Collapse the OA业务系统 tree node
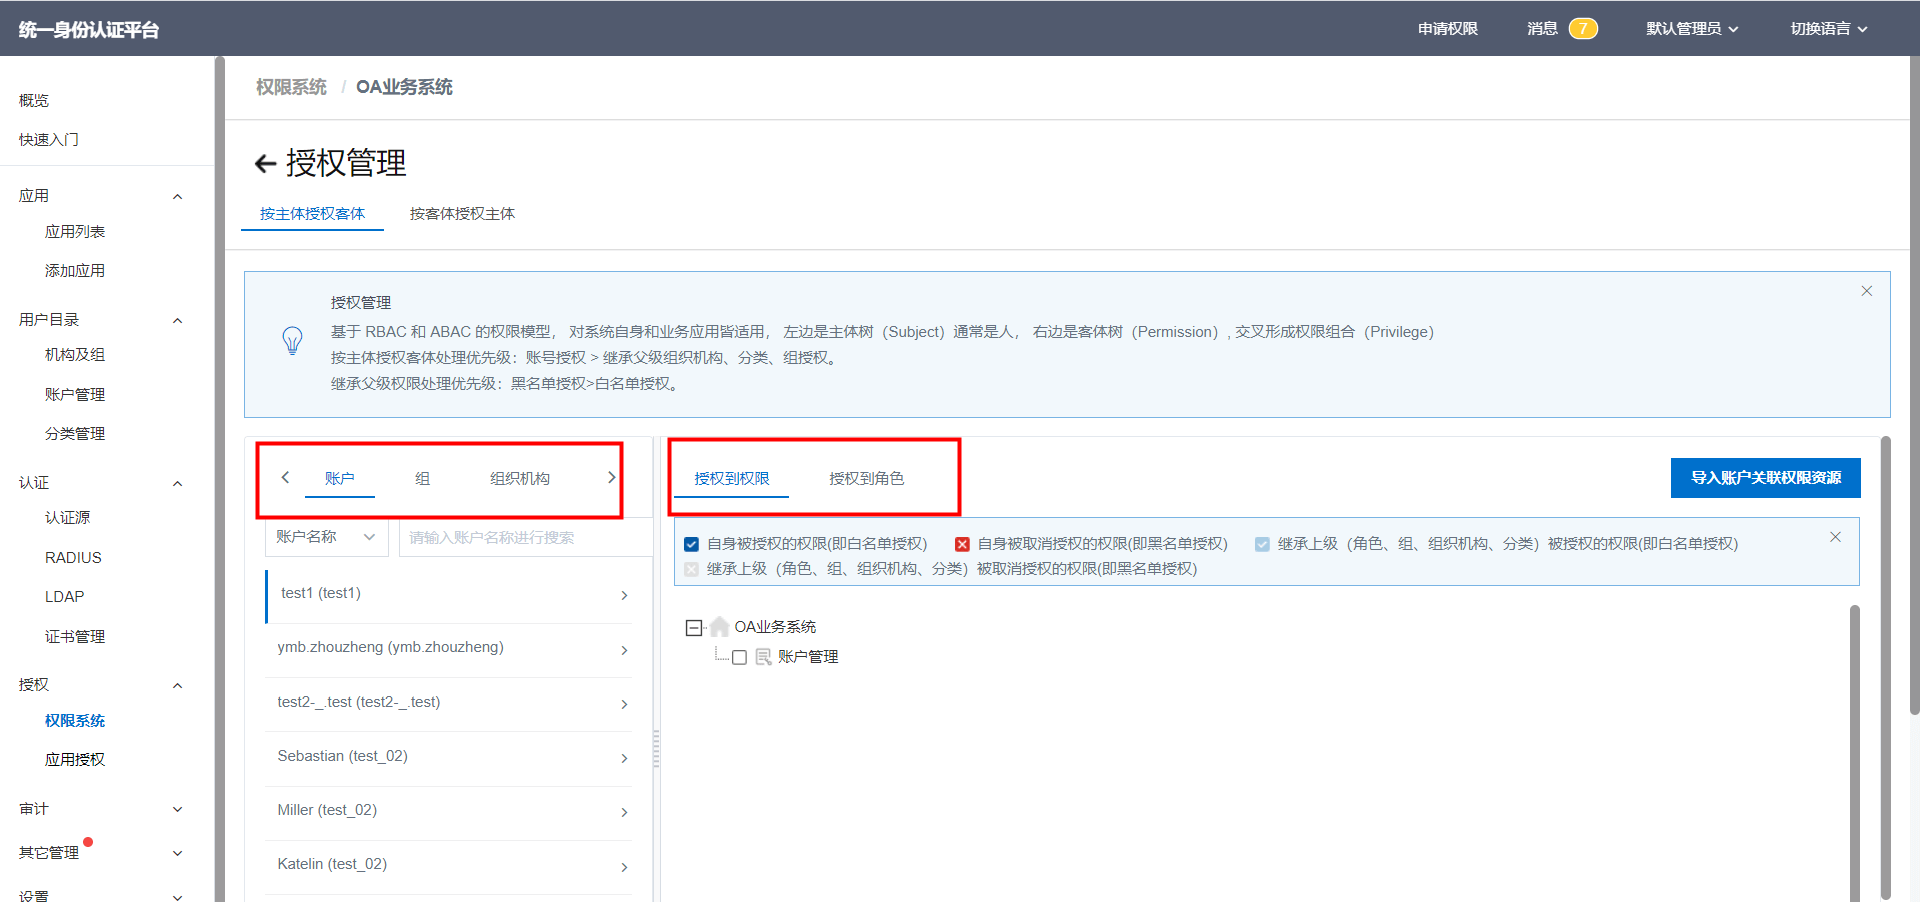This screenshot has height=902, width=1920. [x=694, y=628]
